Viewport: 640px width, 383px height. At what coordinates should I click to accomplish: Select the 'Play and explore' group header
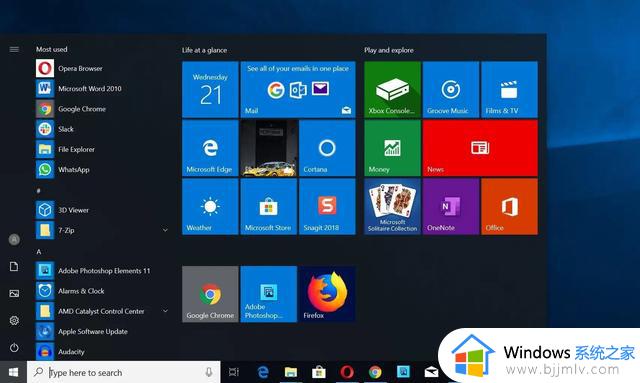389,50
